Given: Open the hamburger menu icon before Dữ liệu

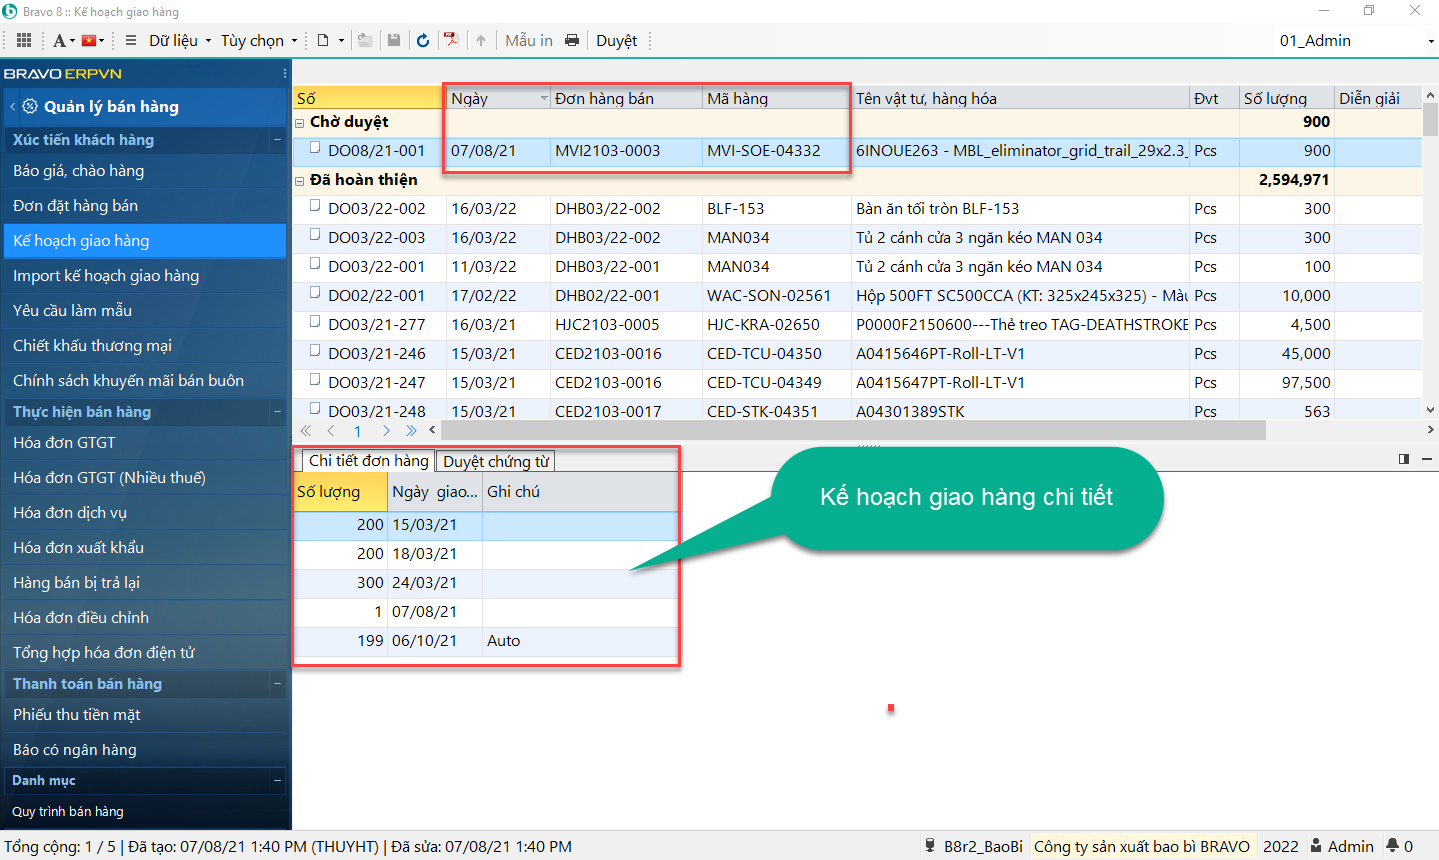Looking at the screenshot, I should (x=131, y=40).
